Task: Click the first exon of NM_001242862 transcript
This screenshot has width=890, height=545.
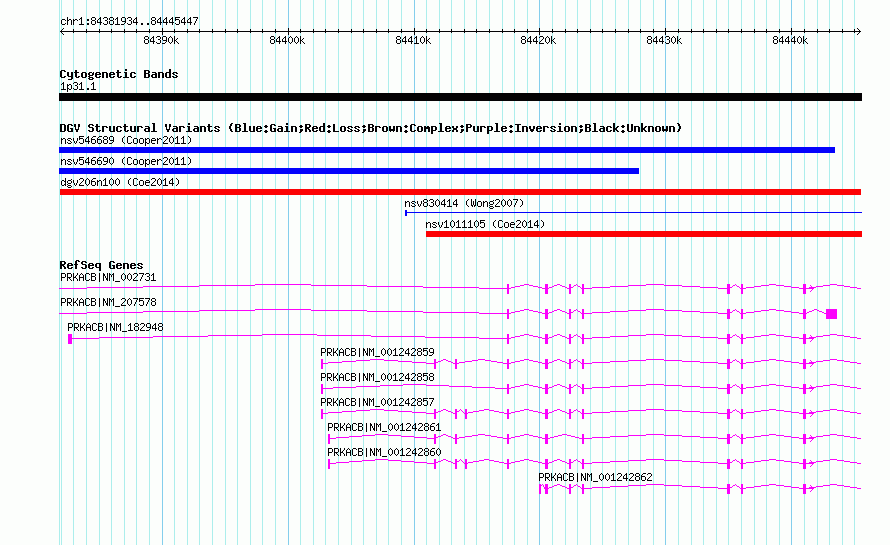Action: pos(541,489)
